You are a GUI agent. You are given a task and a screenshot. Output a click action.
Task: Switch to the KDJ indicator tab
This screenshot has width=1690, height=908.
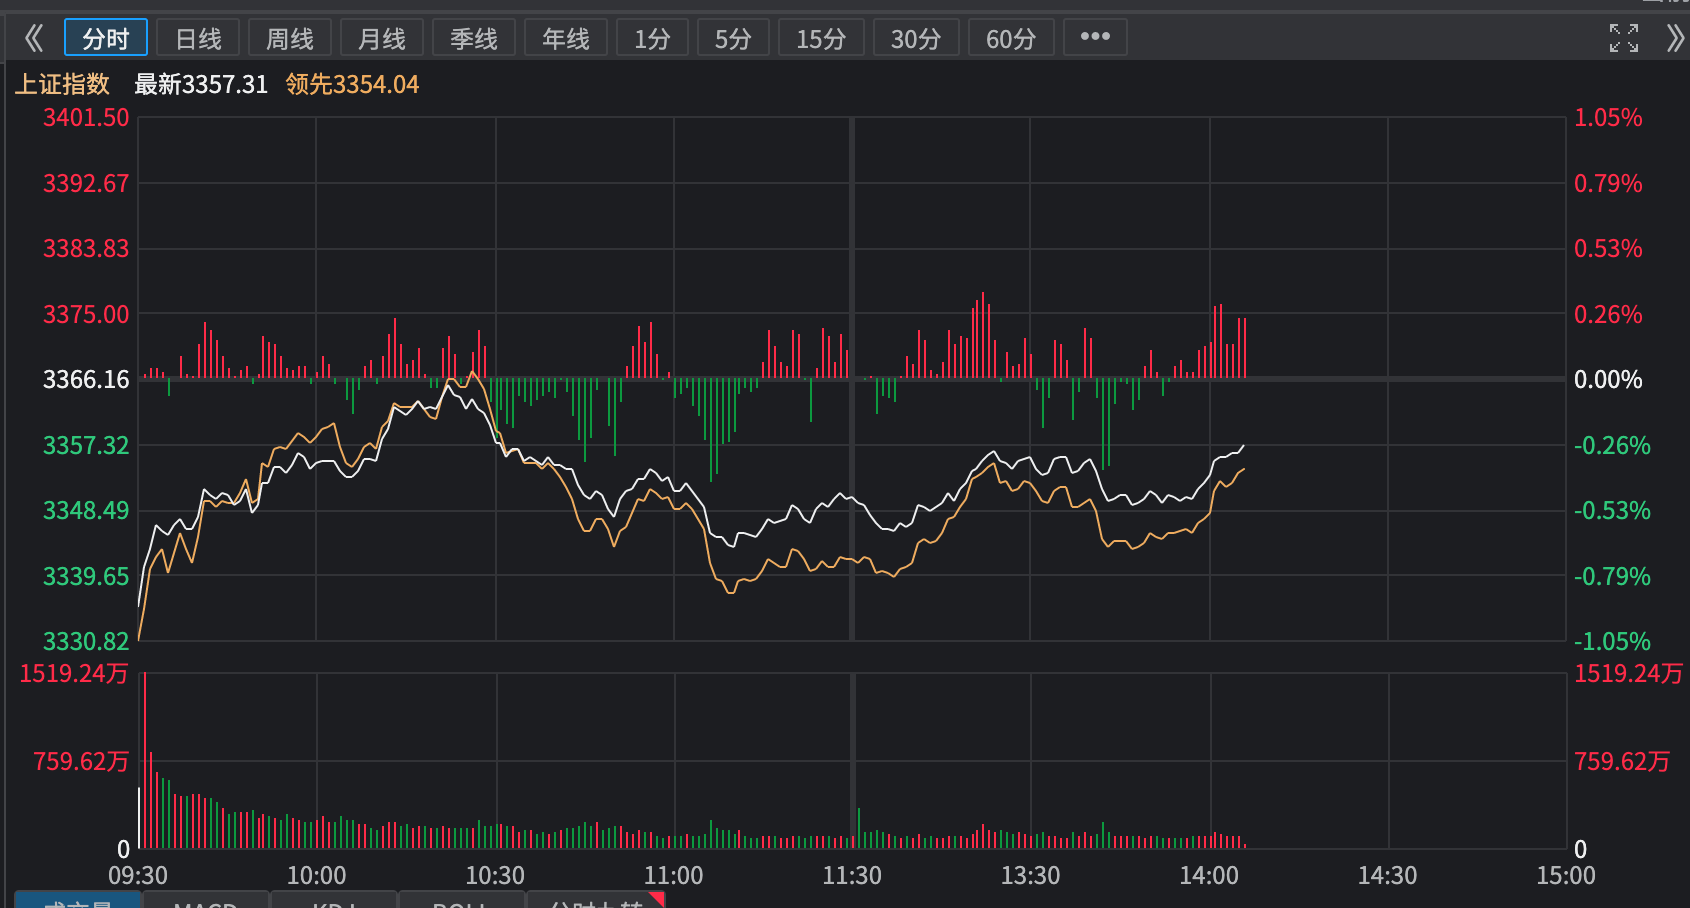[x=334, y=901]
